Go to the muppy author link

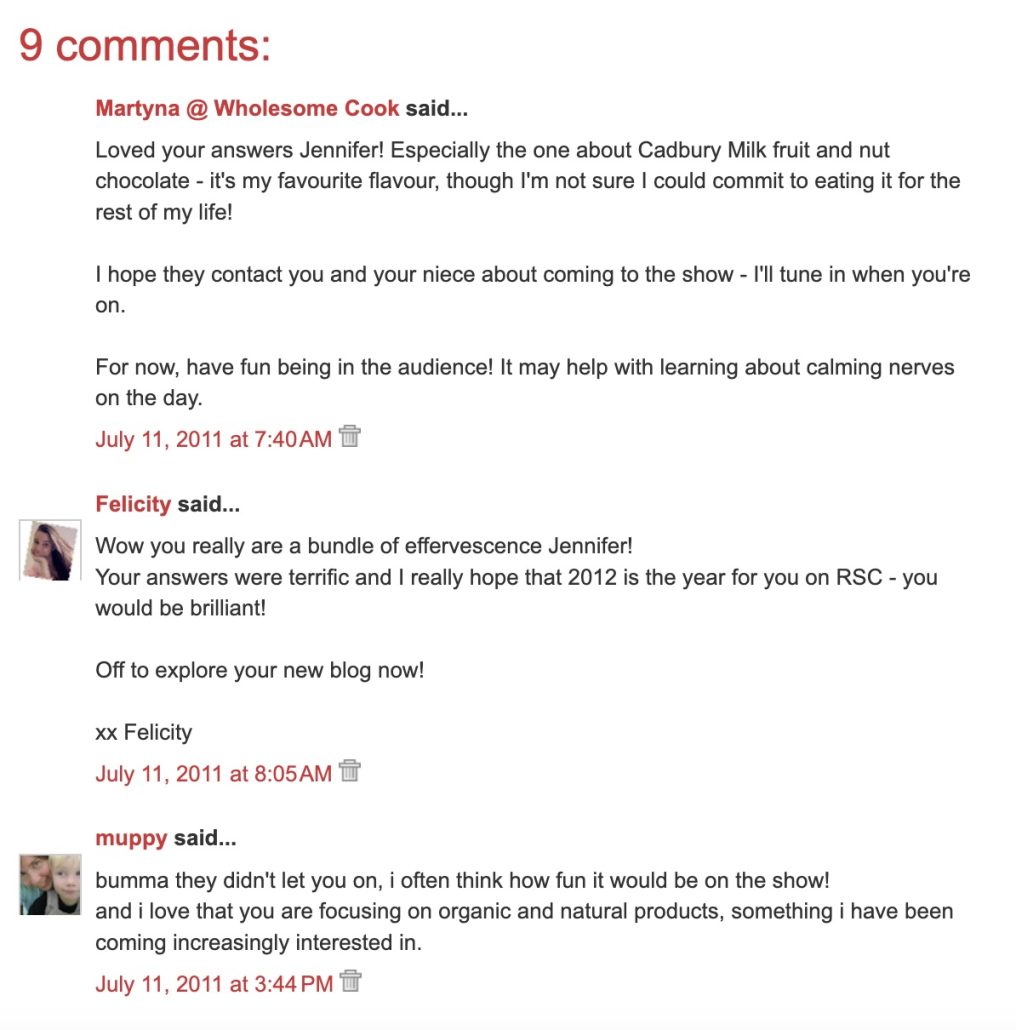[x=131, y=838]
